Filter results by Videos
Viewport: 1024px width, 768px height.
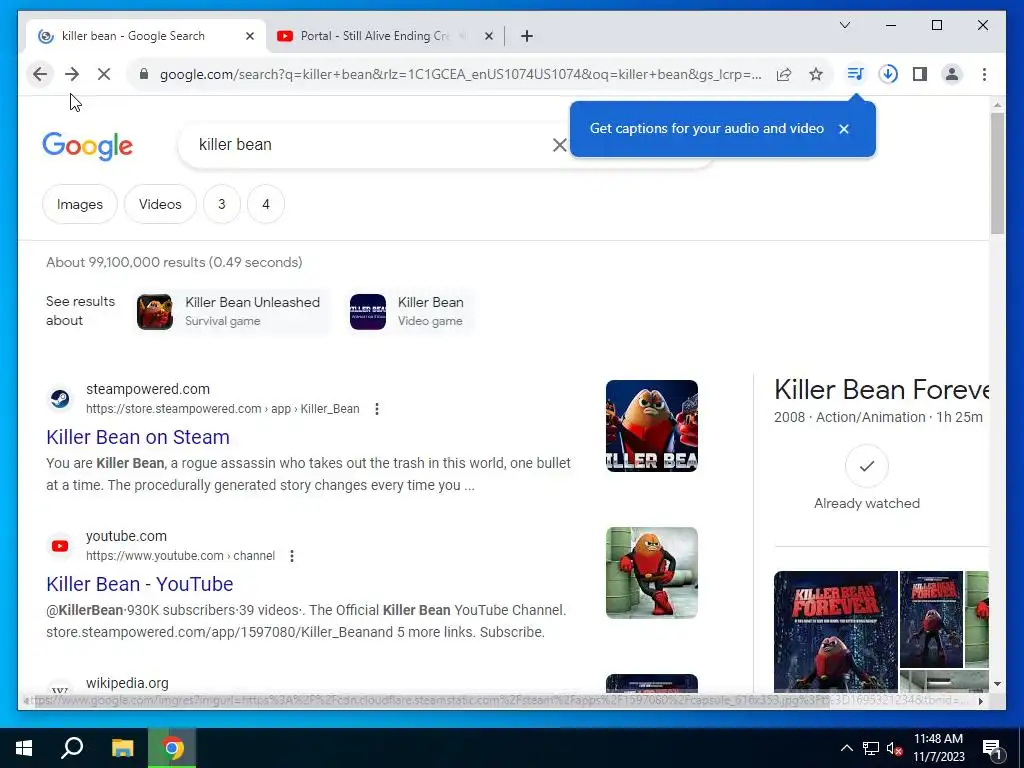pos(160,204)
